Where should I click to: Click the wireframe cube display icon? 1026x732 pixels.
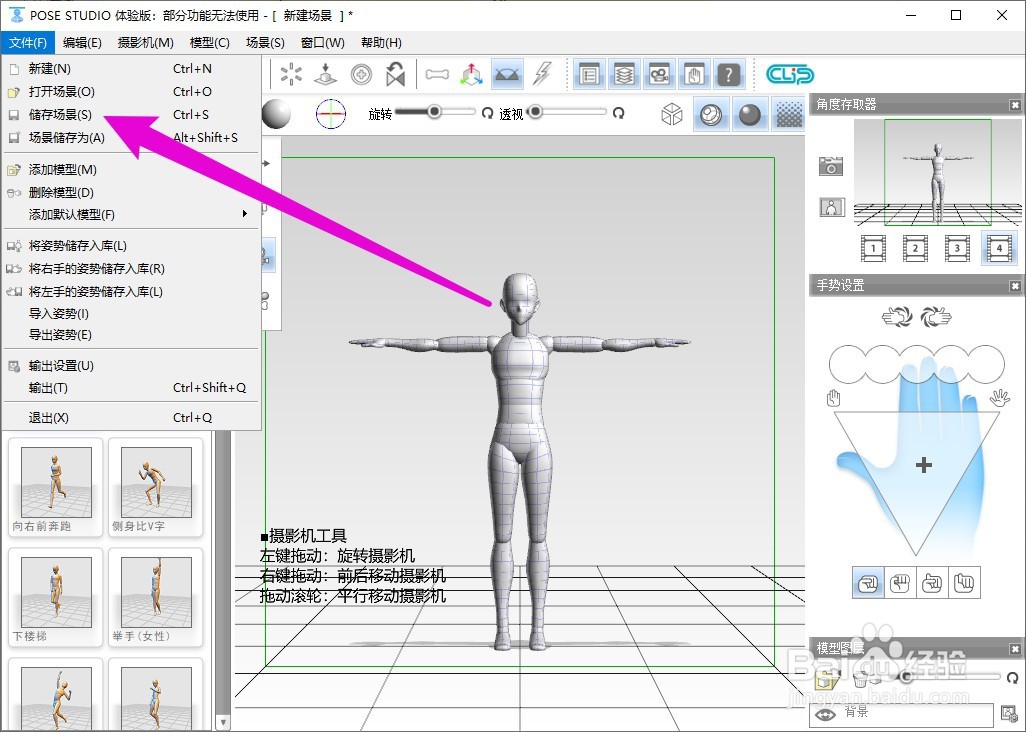pyautogui.click(x=672, y=114)
